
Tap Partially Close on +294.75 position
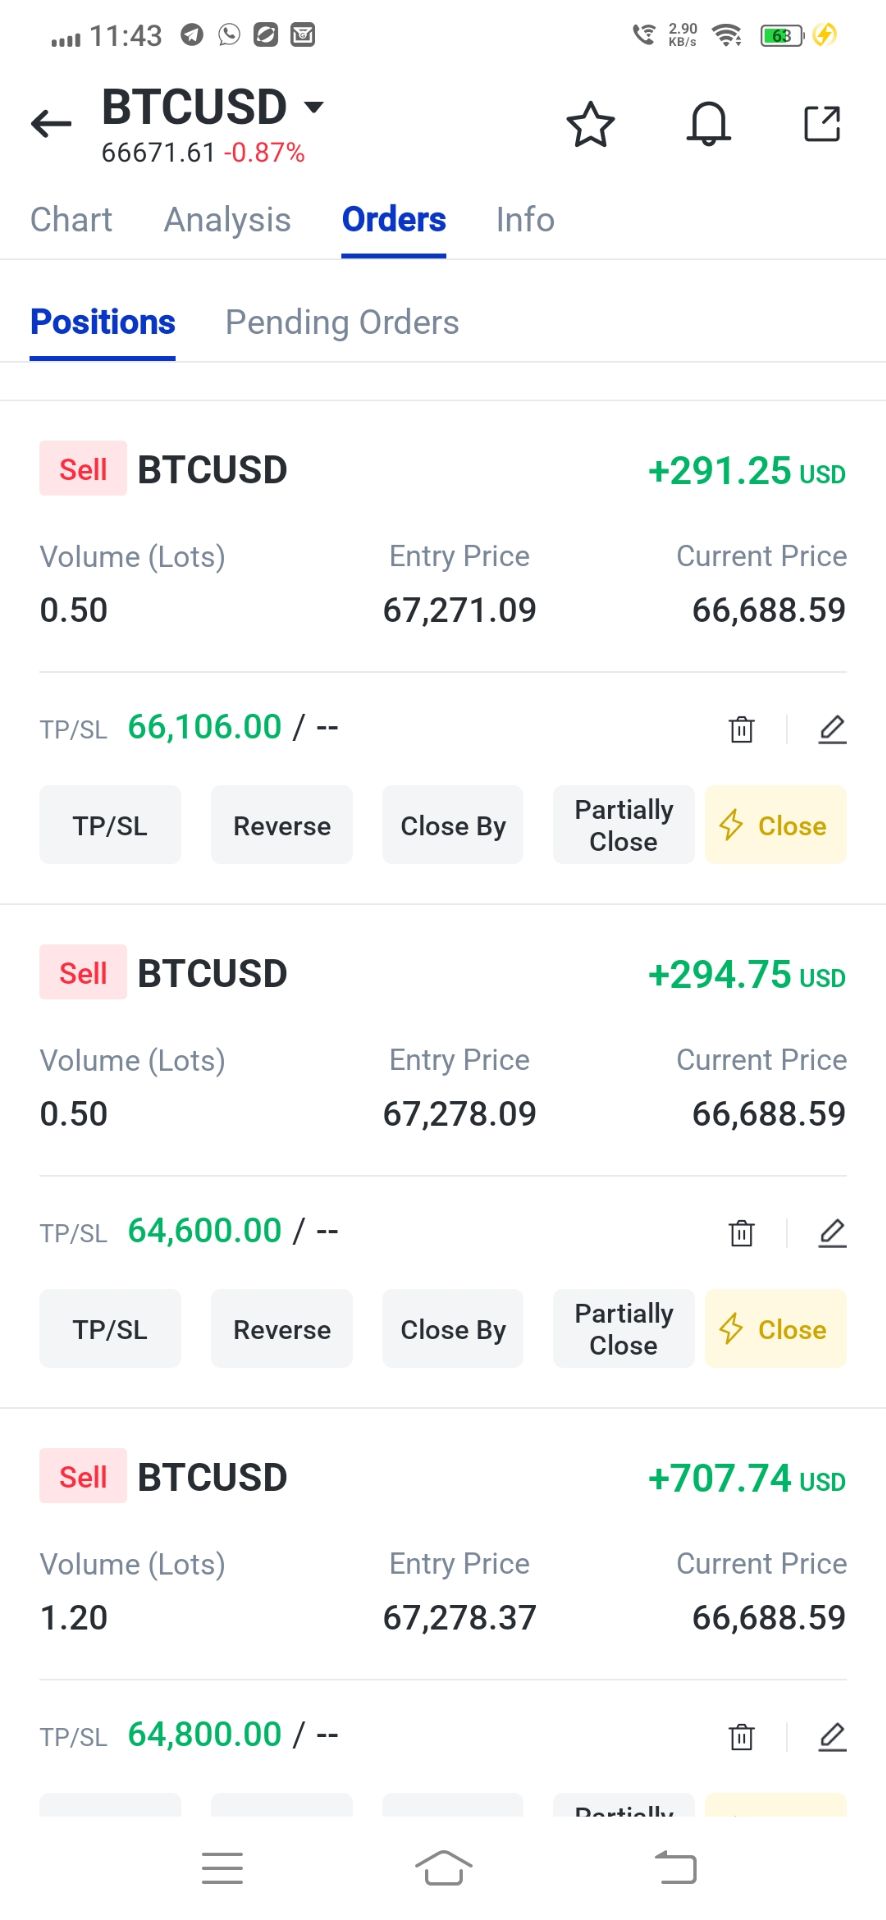pos(623,1329)
